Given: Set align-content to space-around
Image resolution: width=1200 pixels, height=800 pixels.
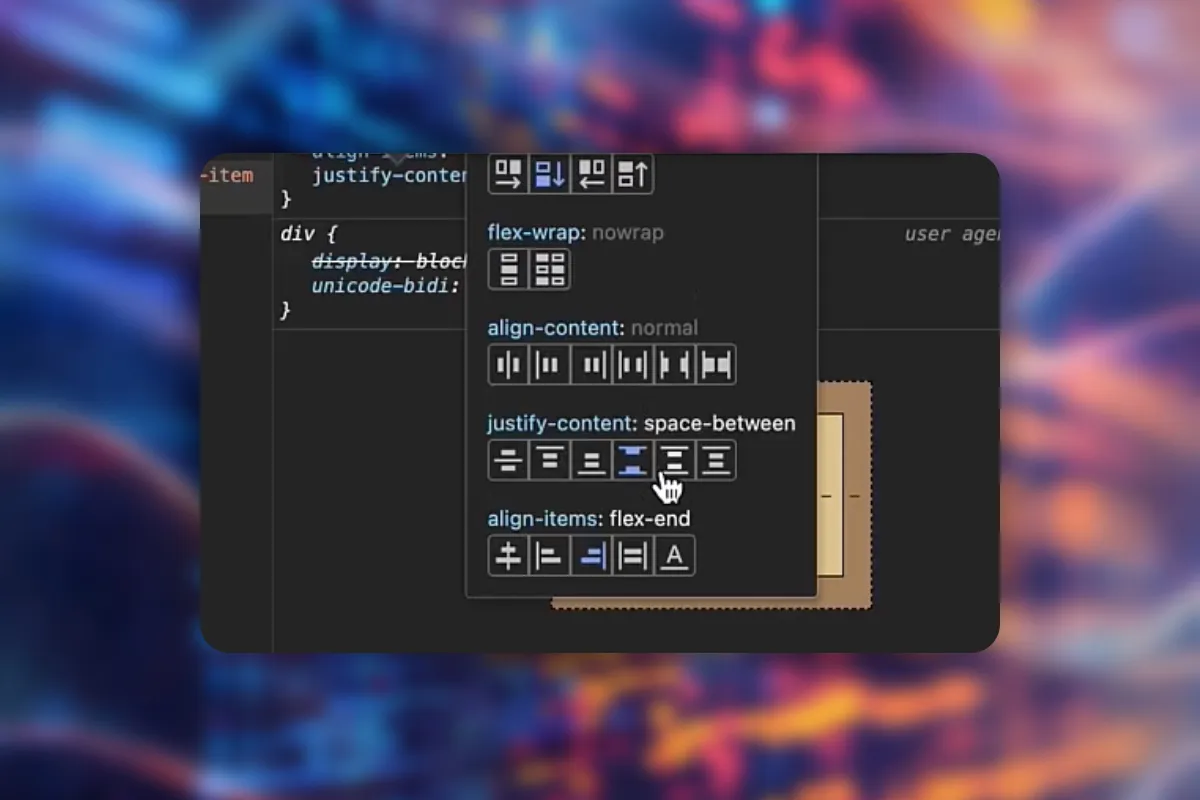Looking at the screenshot, I should [633, 365].
